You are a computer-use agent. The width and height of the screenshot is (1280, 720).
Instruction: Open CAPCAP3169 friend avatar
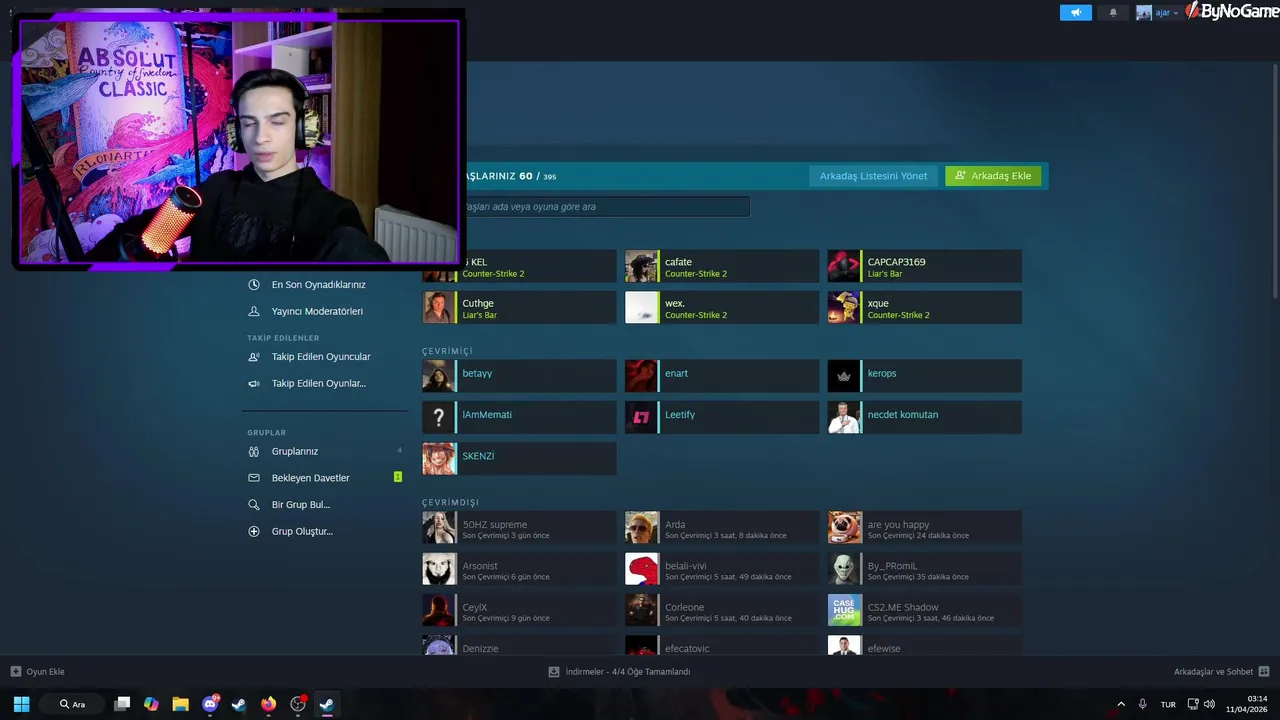pyautogui.click(x=844, y=266)
